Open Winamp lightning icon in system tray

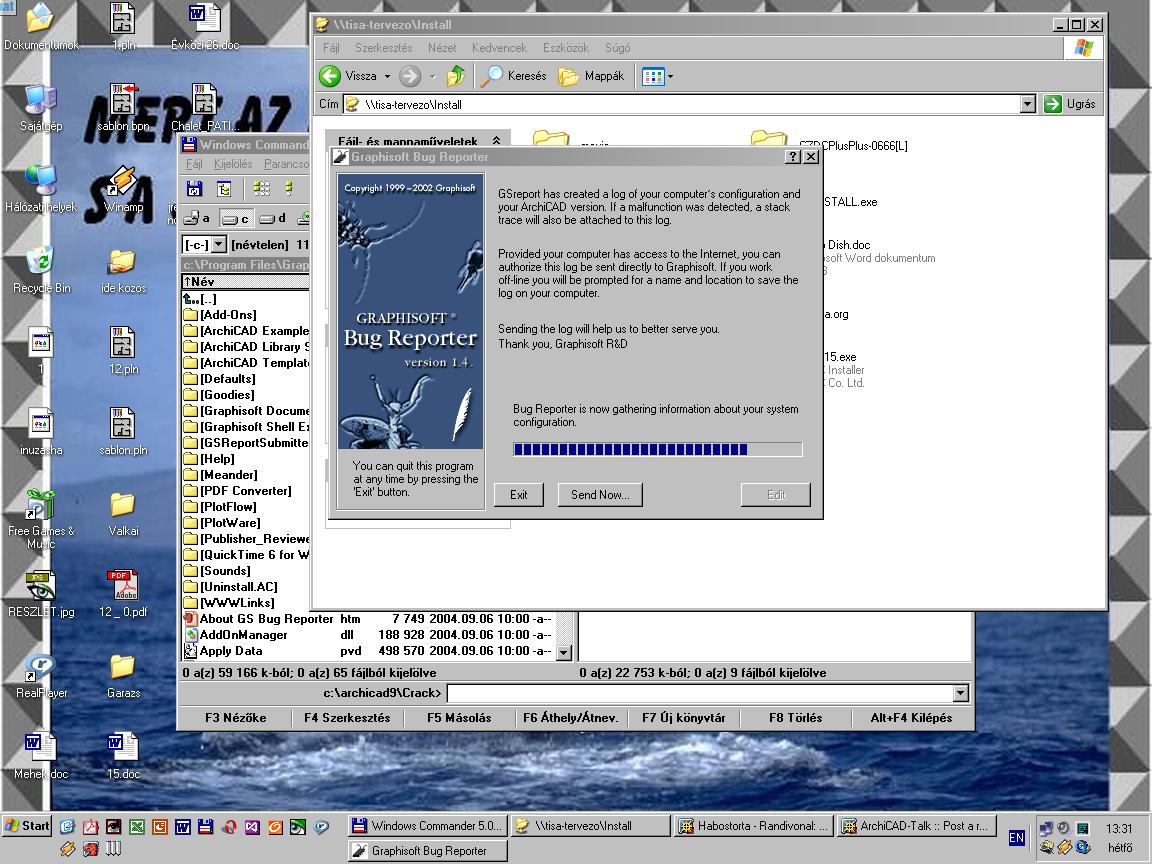(1063, 848)
